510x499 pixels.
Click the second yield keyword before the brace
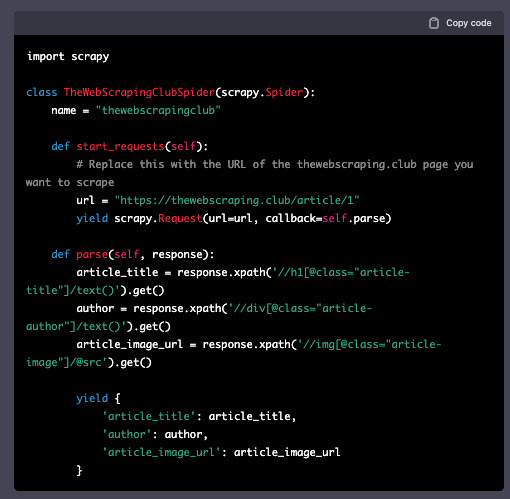click(92, 398)
